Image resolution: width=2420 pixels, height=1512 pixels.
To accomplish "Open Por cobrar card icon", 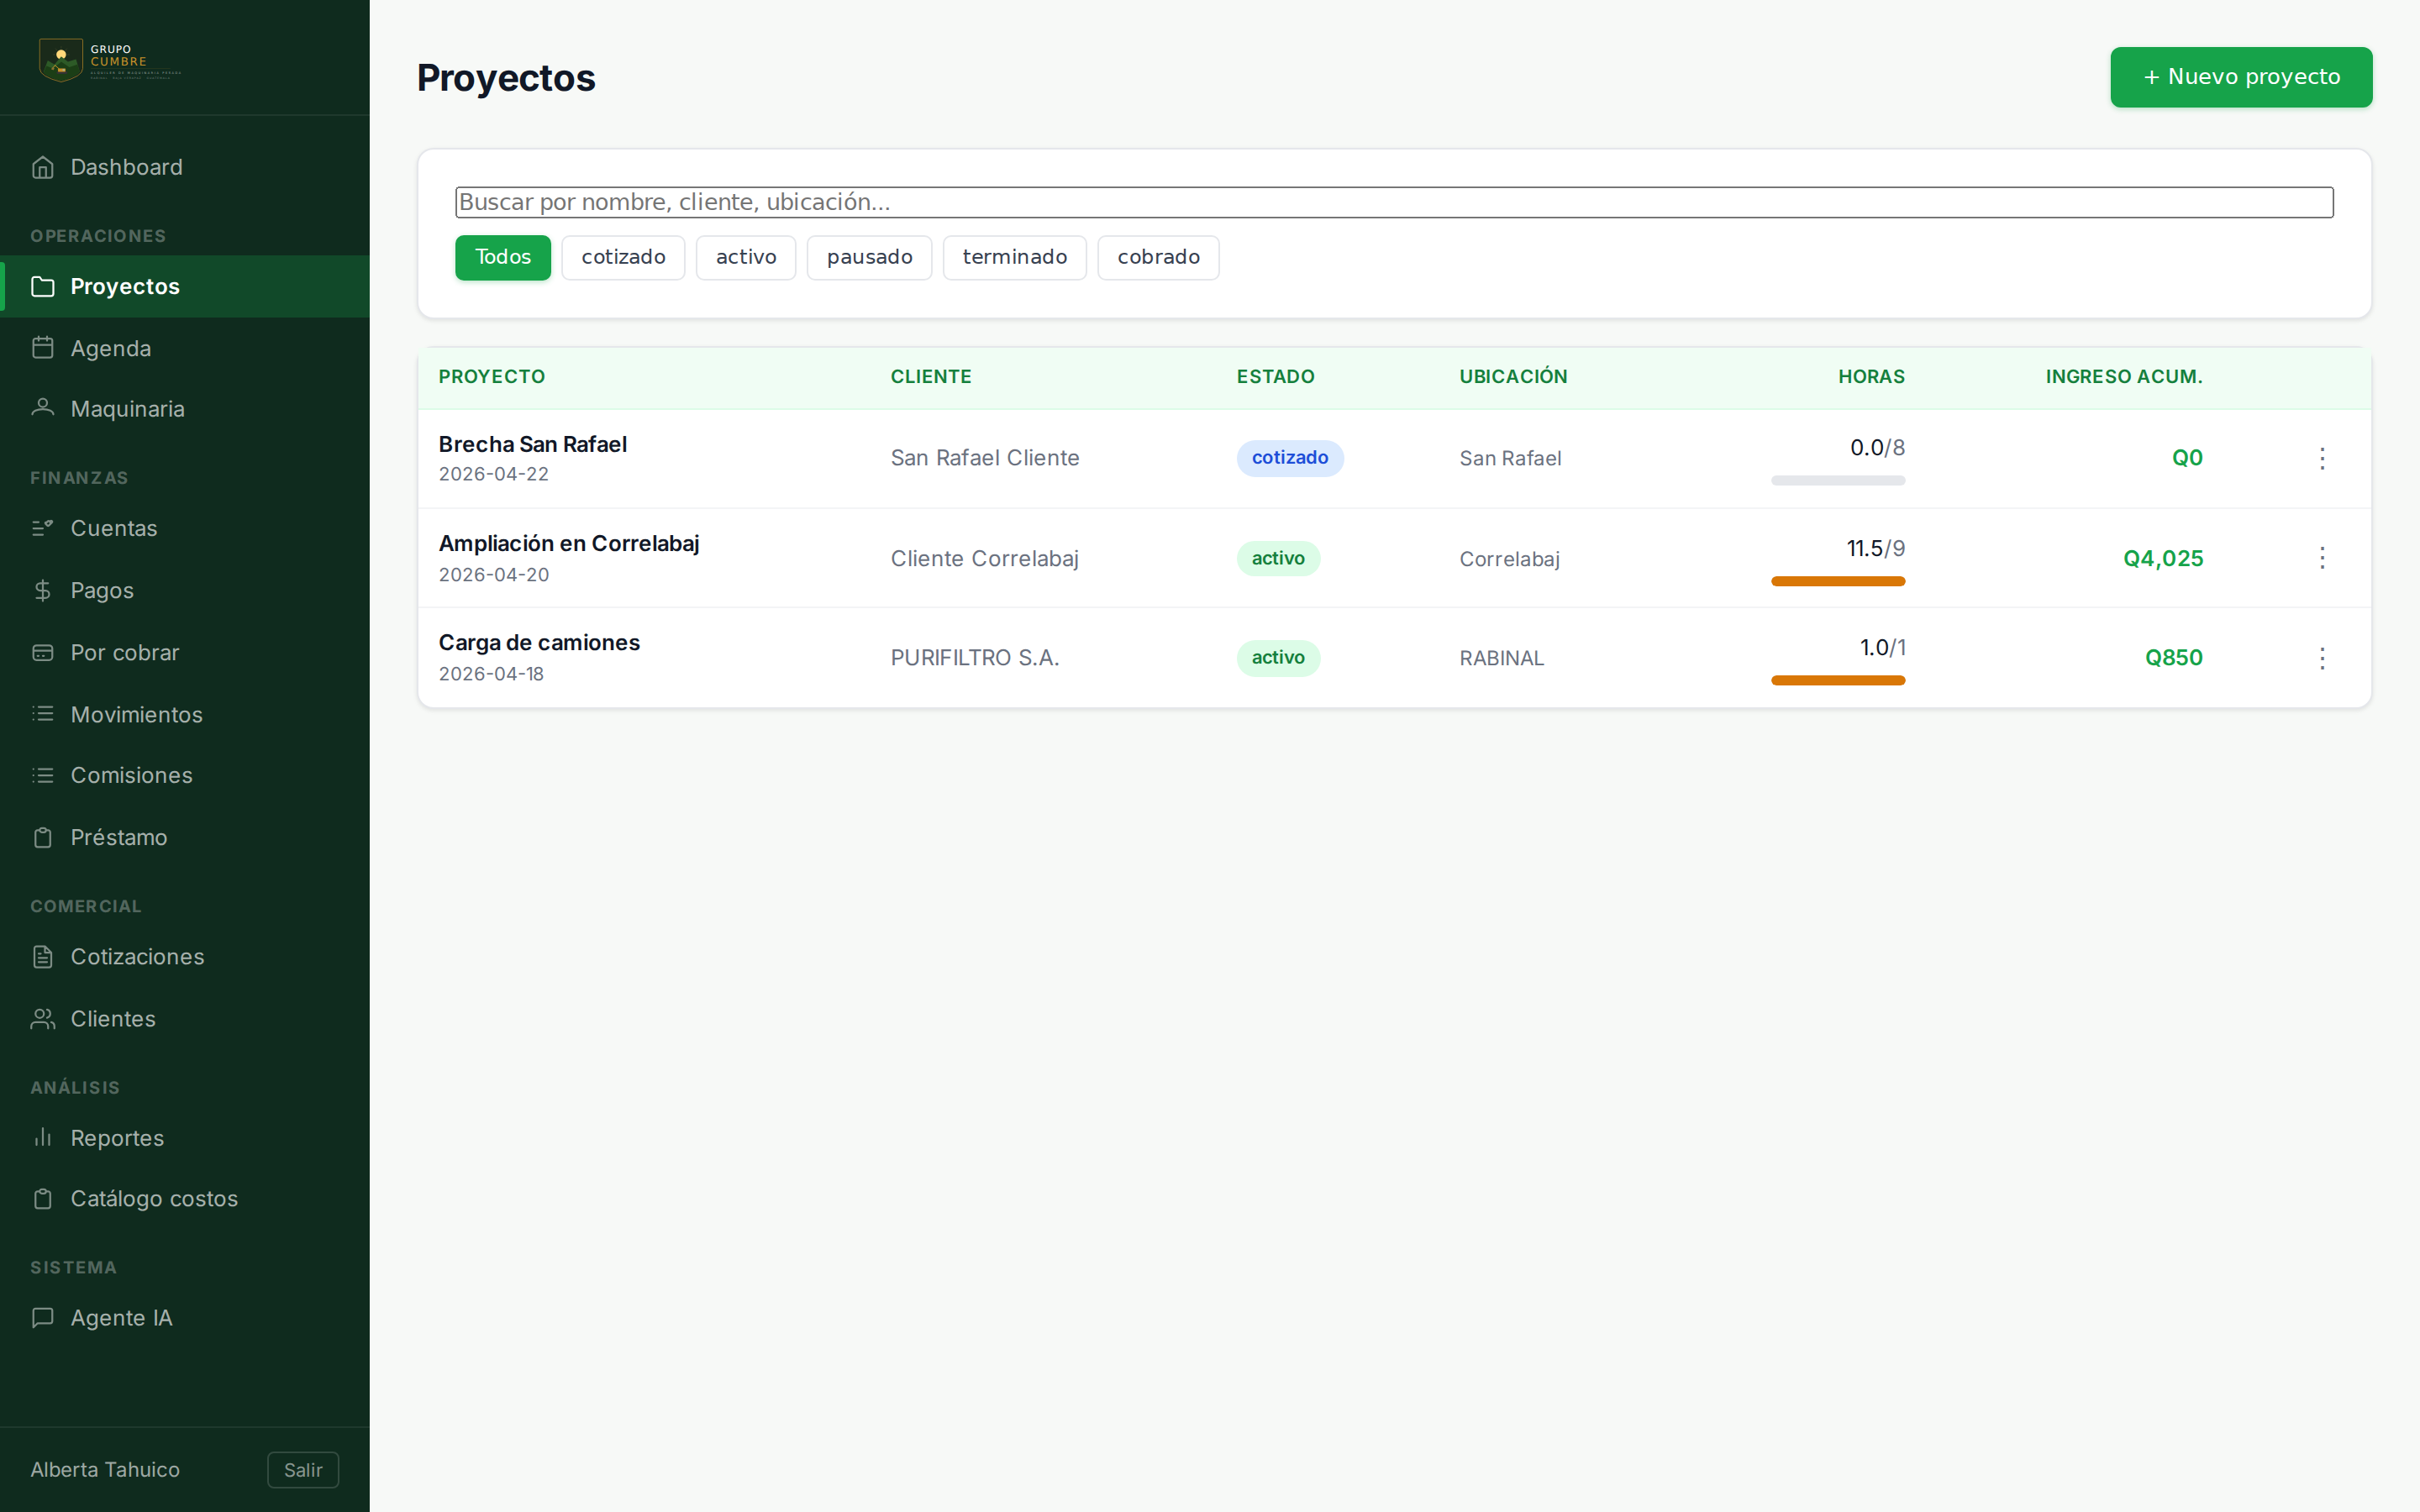I will tap(42, 652).
